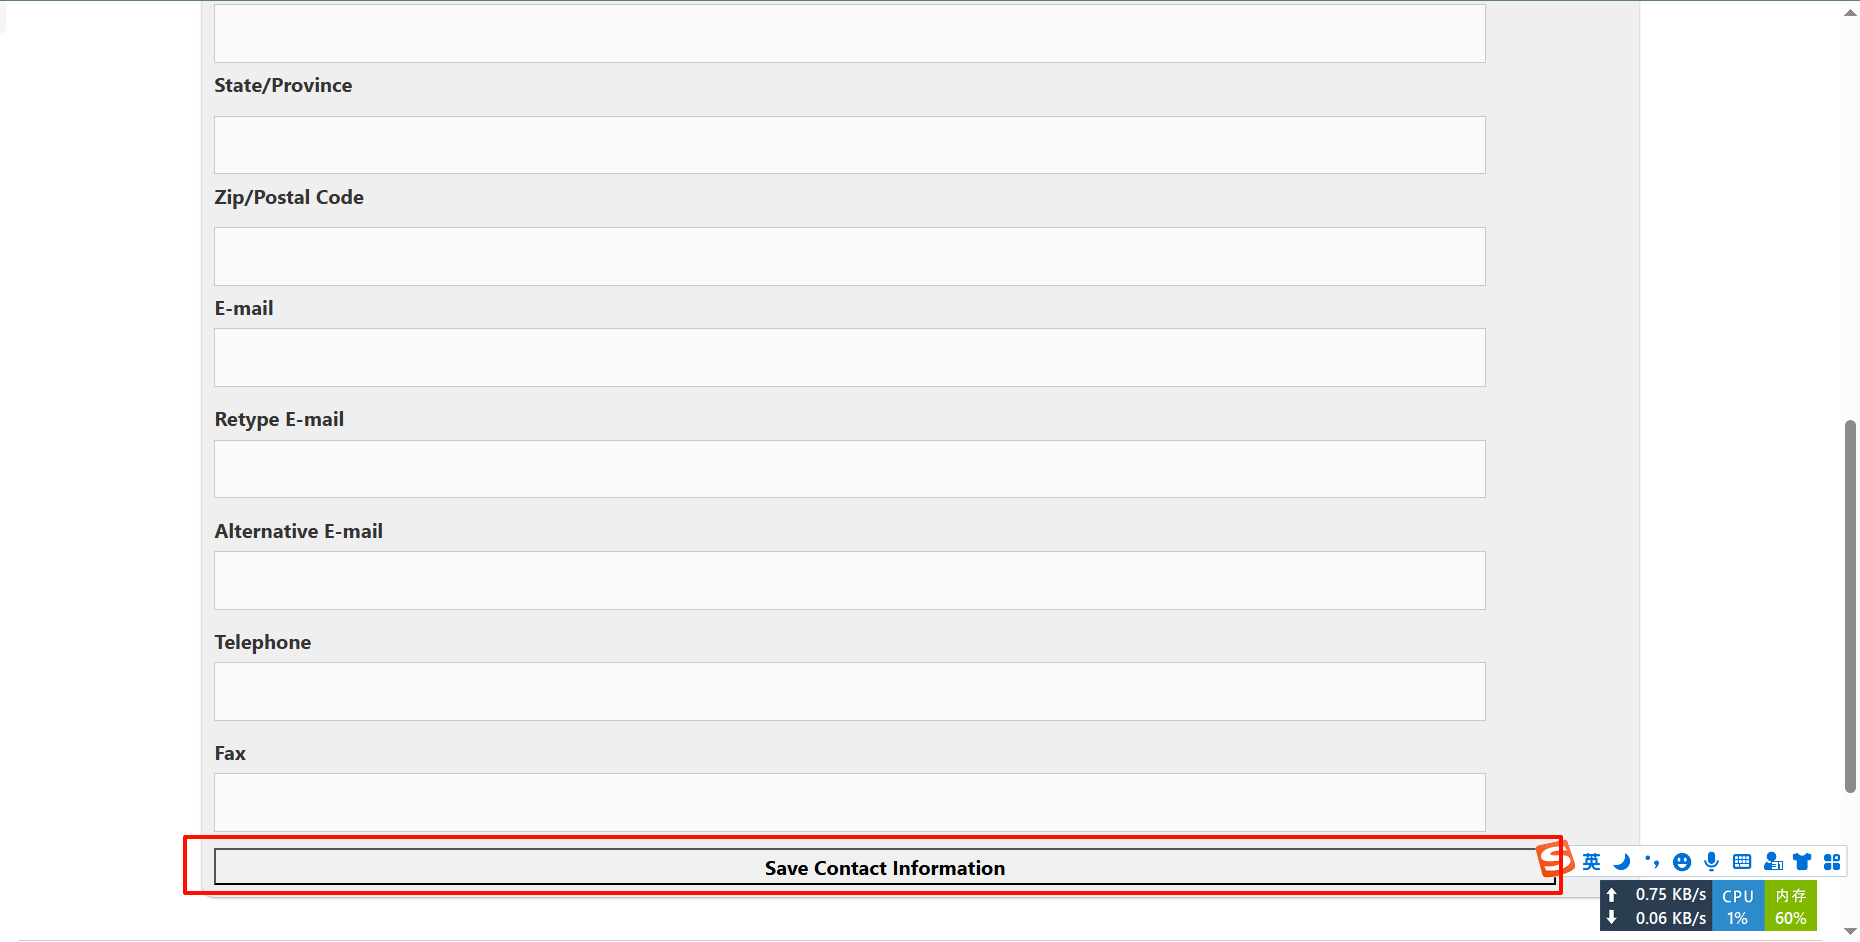The image size is (1860, 942).
Task: Focus the Alternative E-mail field
Action: tap(850, 580)
